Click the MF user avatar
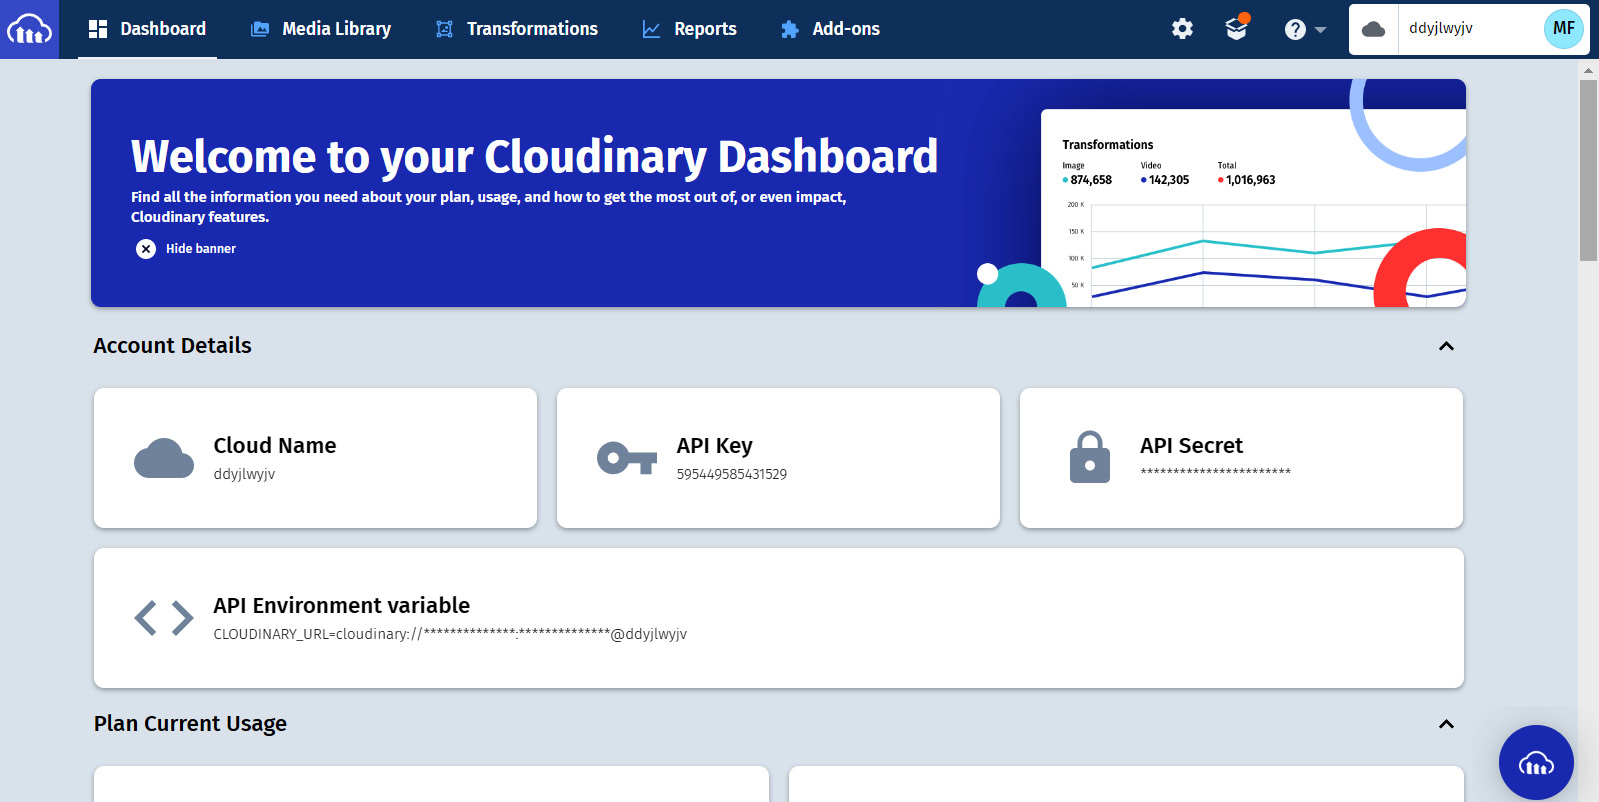 coord(1564,29)
